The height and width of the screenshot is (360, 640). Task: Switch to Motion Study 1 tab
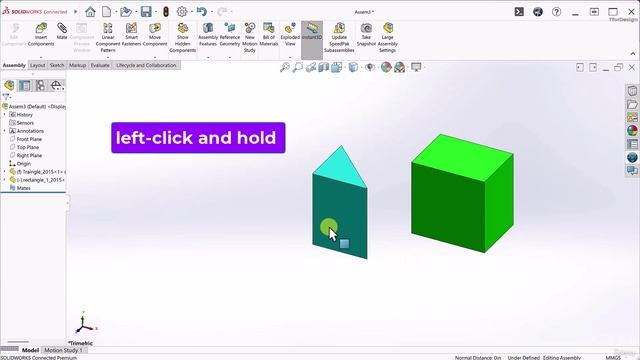point(63,350)
